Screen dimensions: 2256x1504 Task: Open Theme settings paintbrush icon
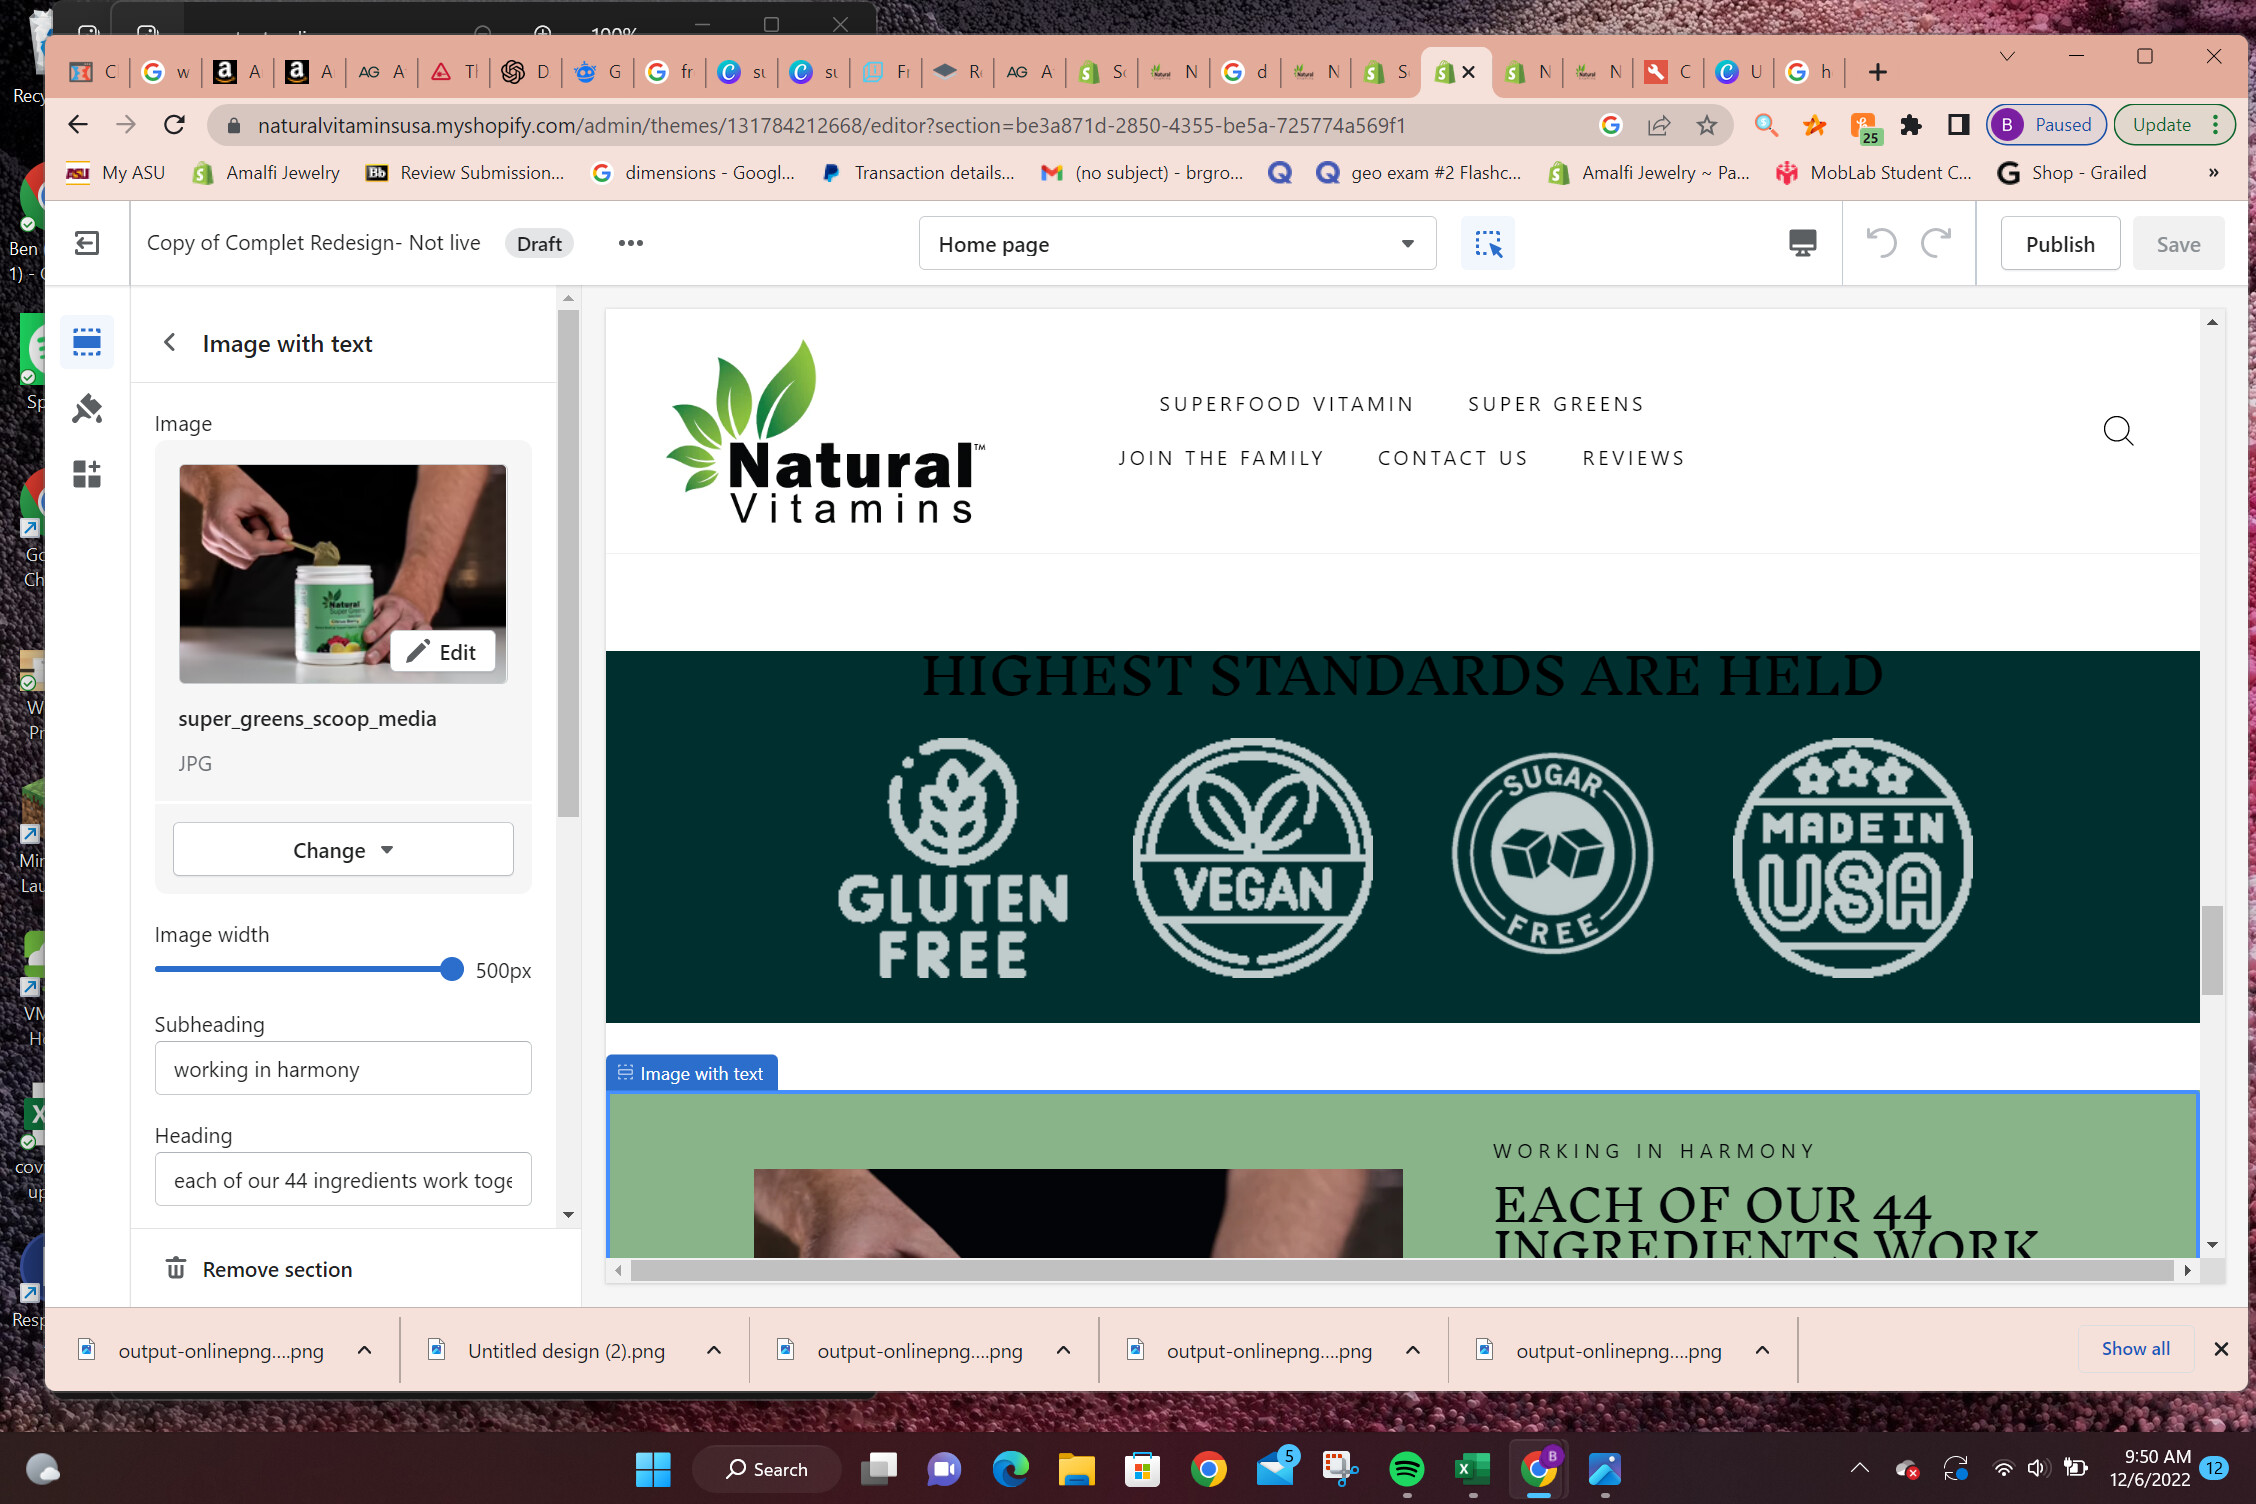tap(87, 408)
